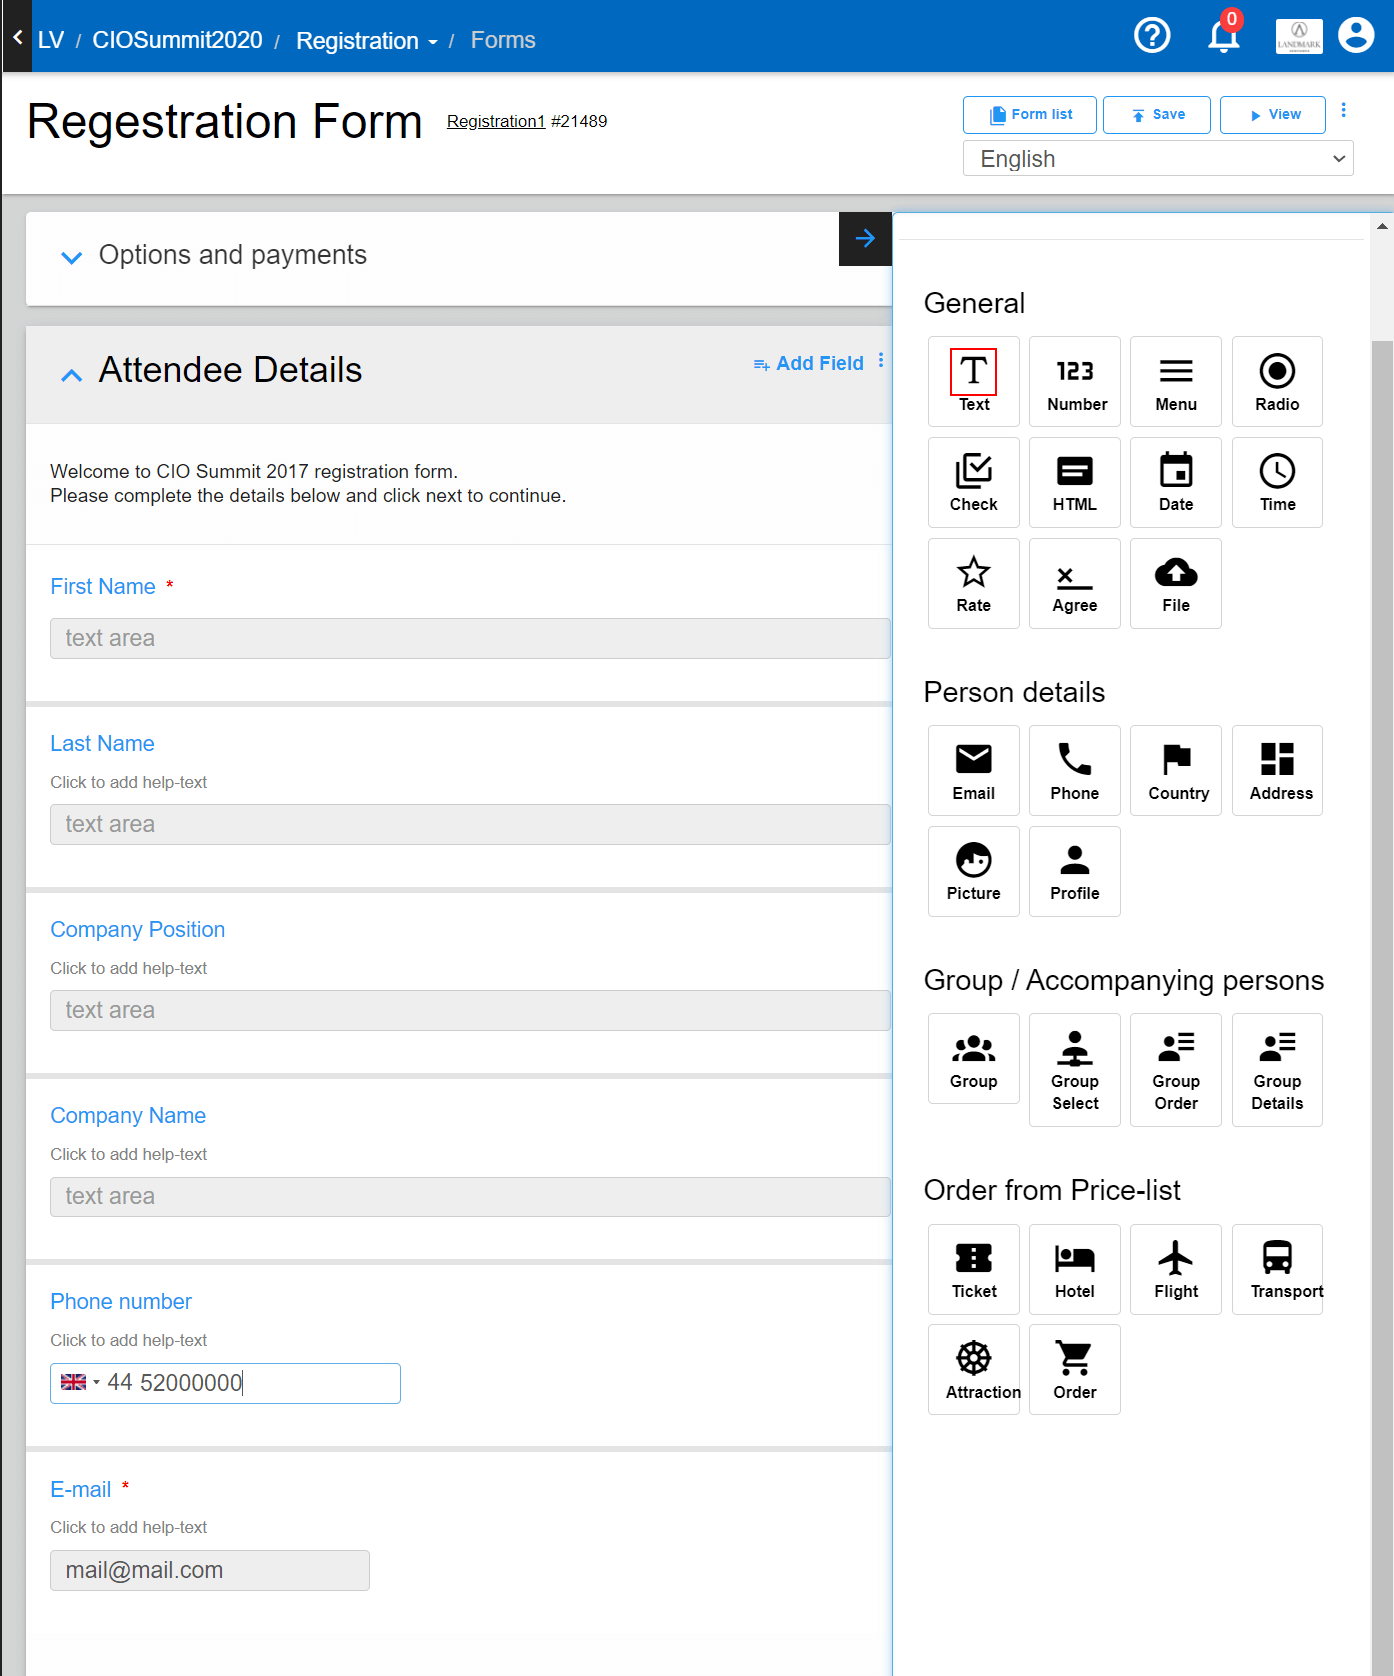The height and width of the screenshot is (1676, 1394).
Task: Edit the Company Position label
Action: point(138,929)
